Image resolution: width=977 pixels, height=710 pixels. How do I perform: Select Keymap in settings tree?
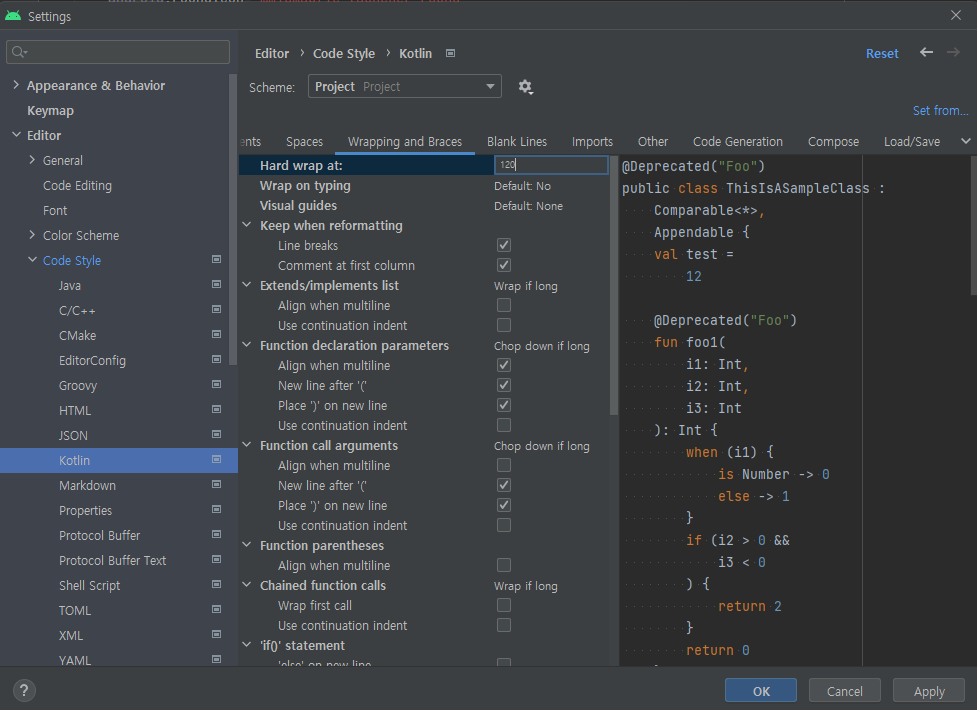50,110
